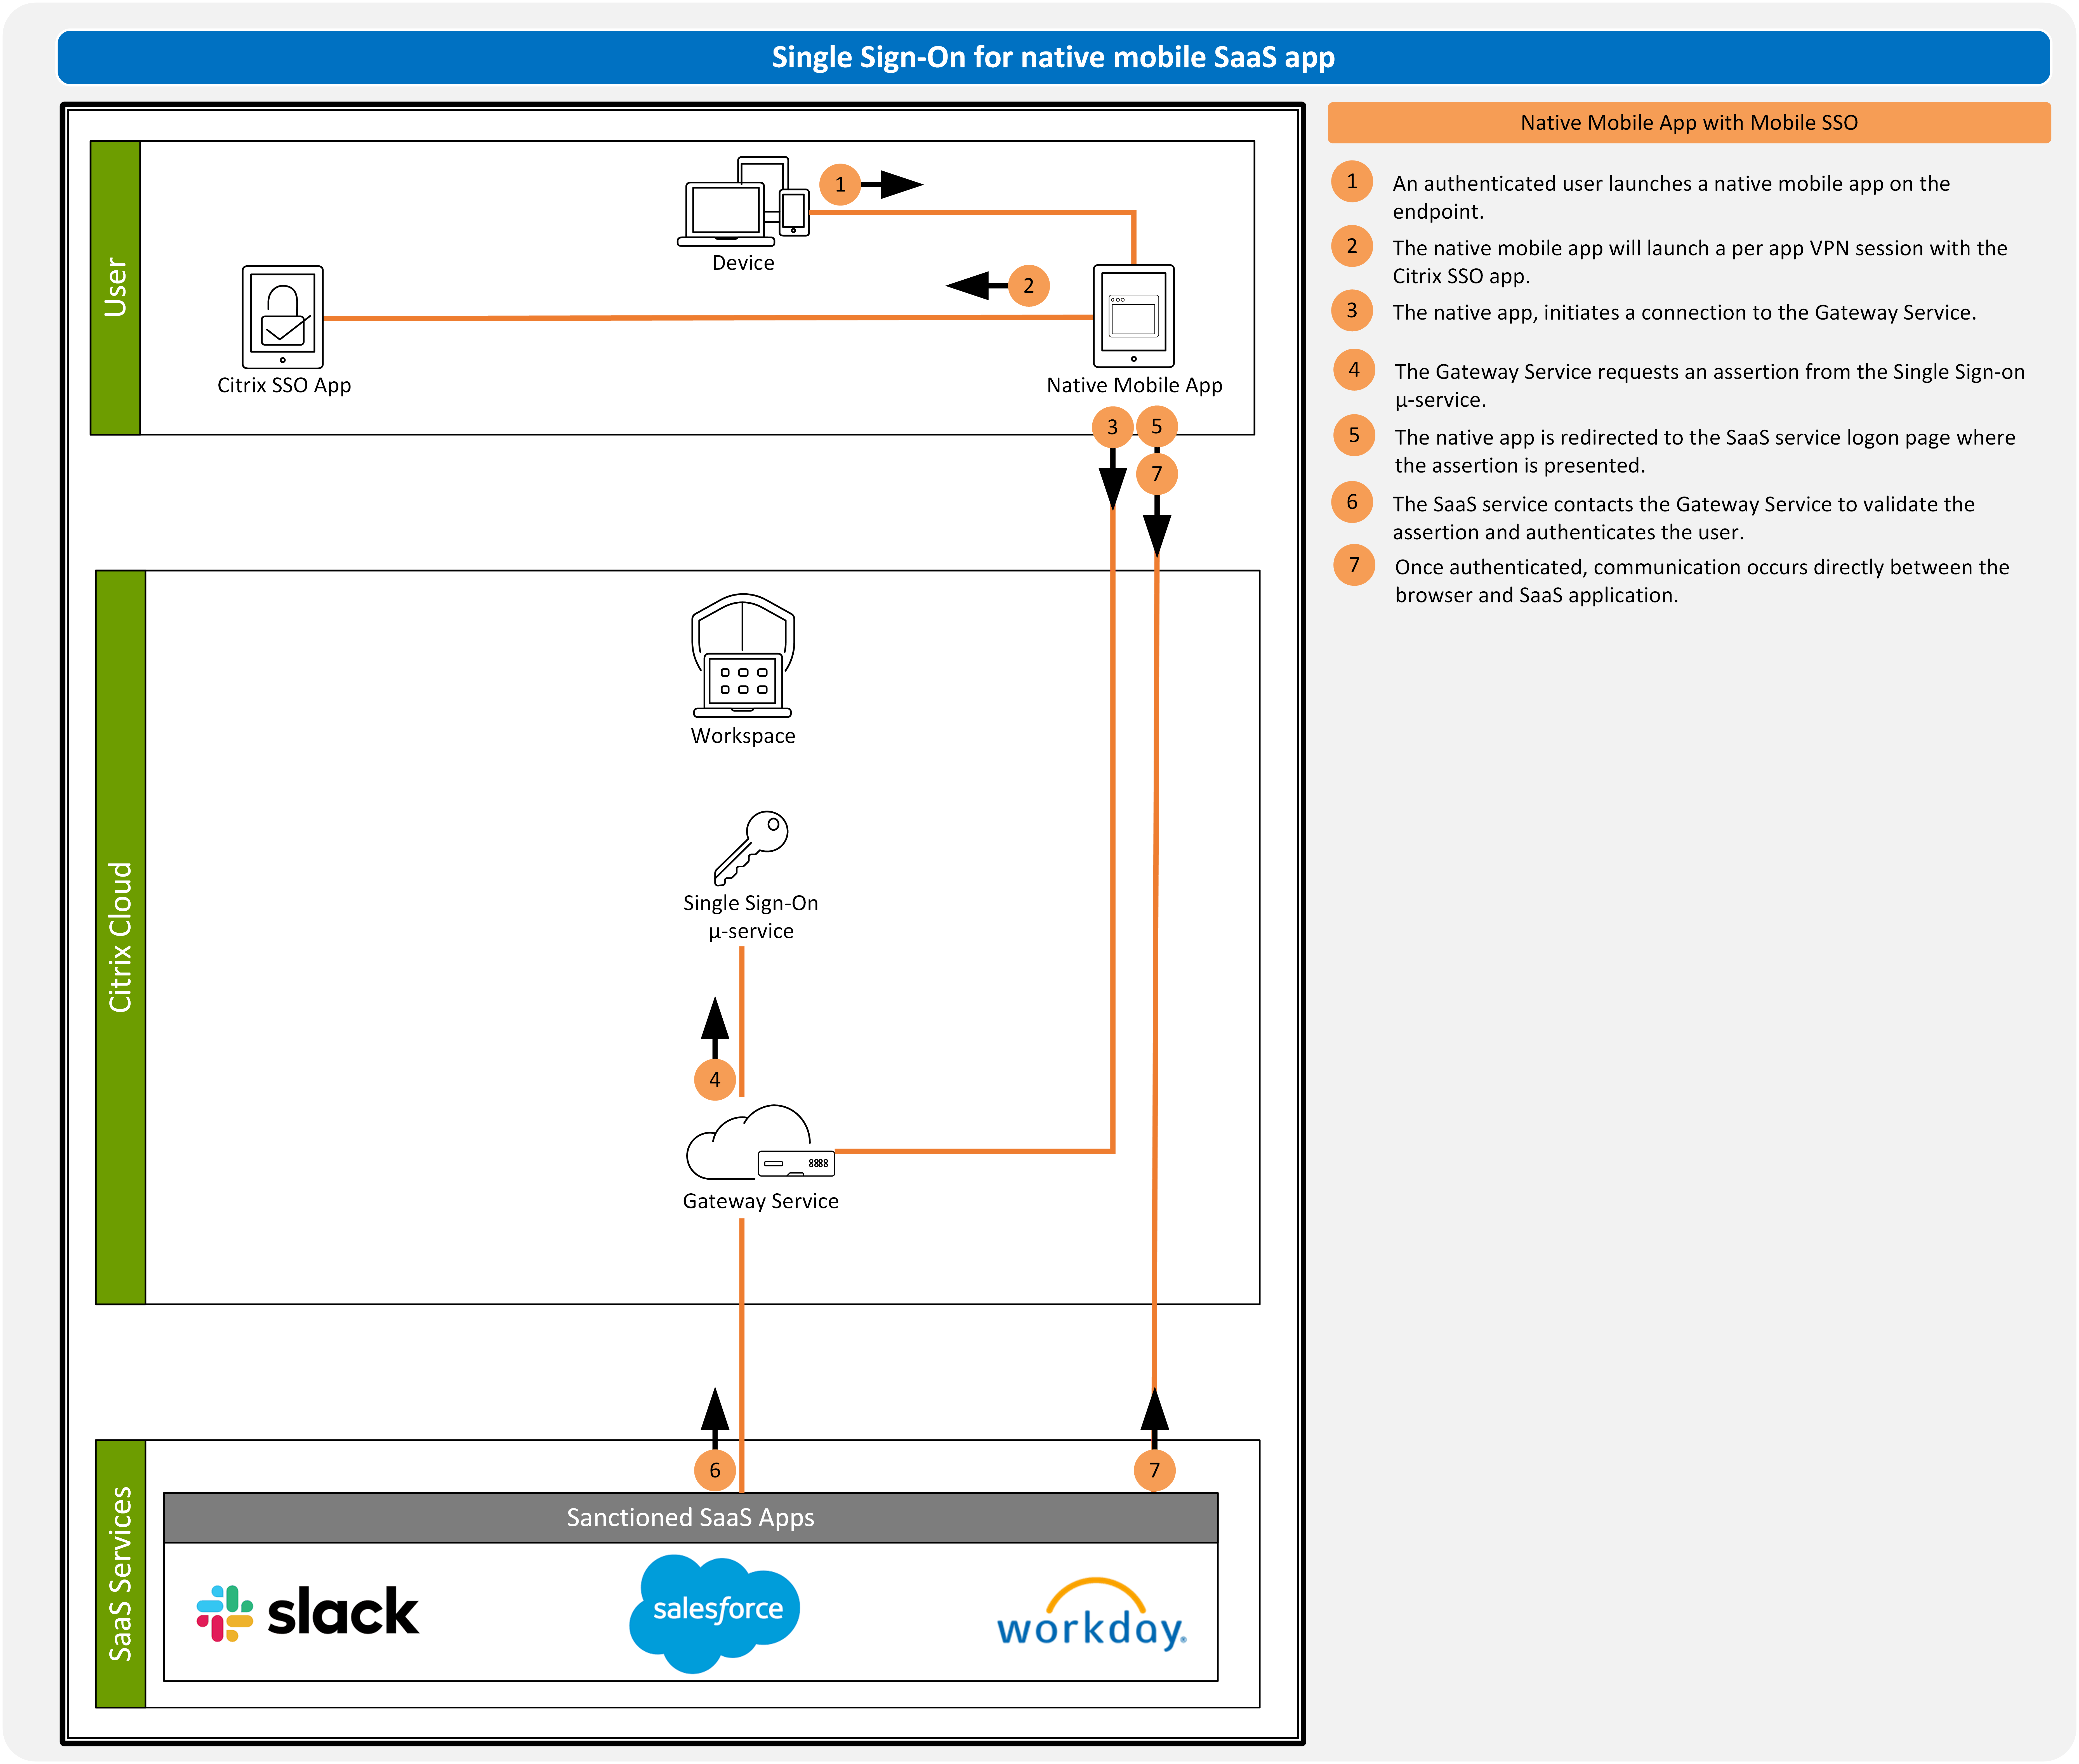Image resolution: width=2079 pixels, height=1764 pixels.
Task: Select the green User sidebar label
Action: coord(115,287)
